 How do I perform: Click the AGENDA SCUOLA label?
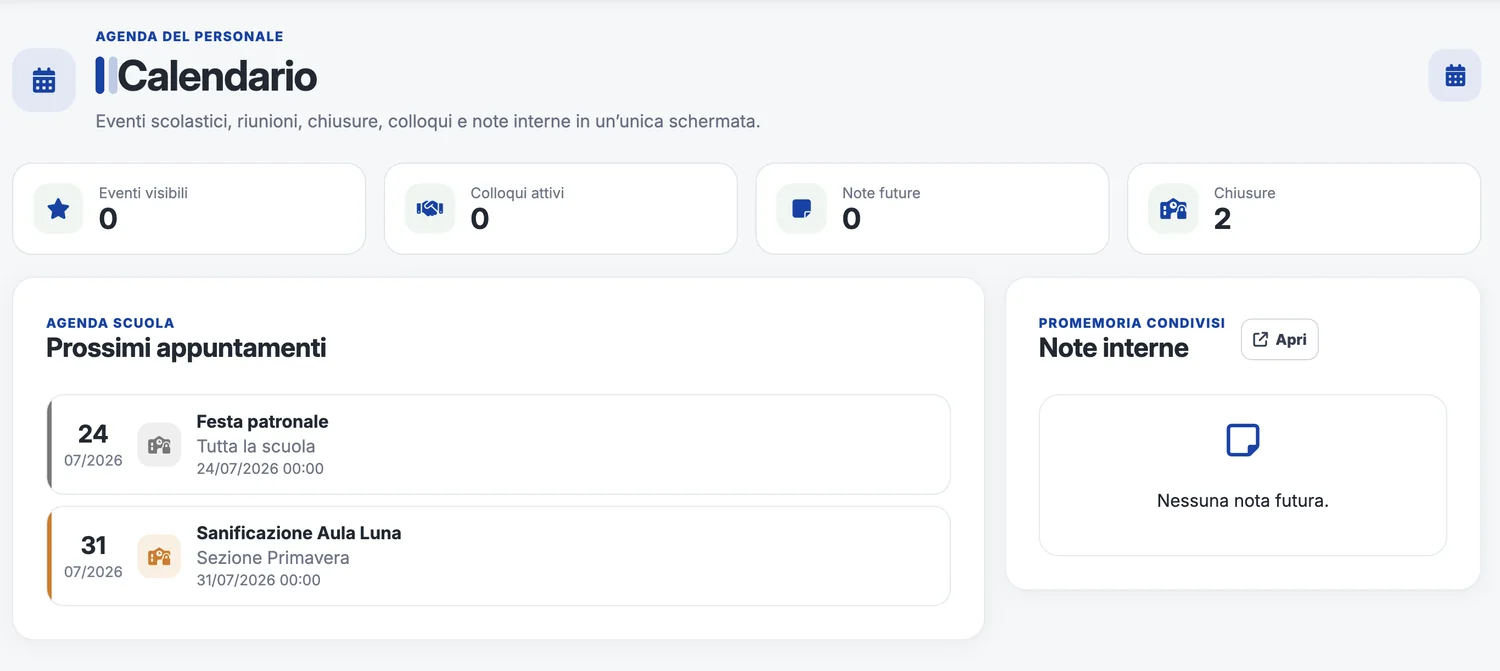coord(110,323)
